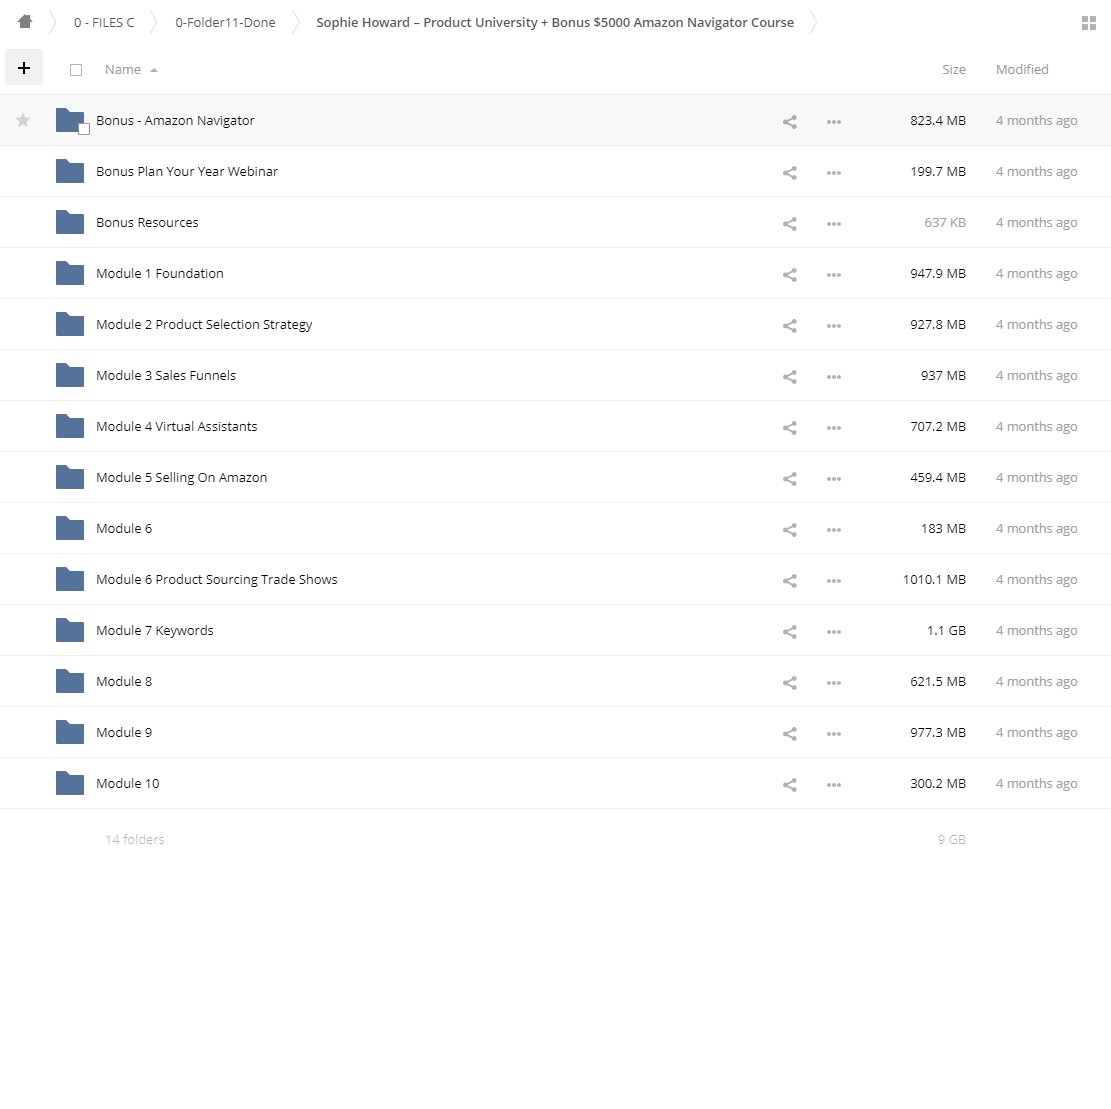Open more actions for Module 6 Product Sourcing
Screen dimensions: 1111x1109
coord(834,581)
